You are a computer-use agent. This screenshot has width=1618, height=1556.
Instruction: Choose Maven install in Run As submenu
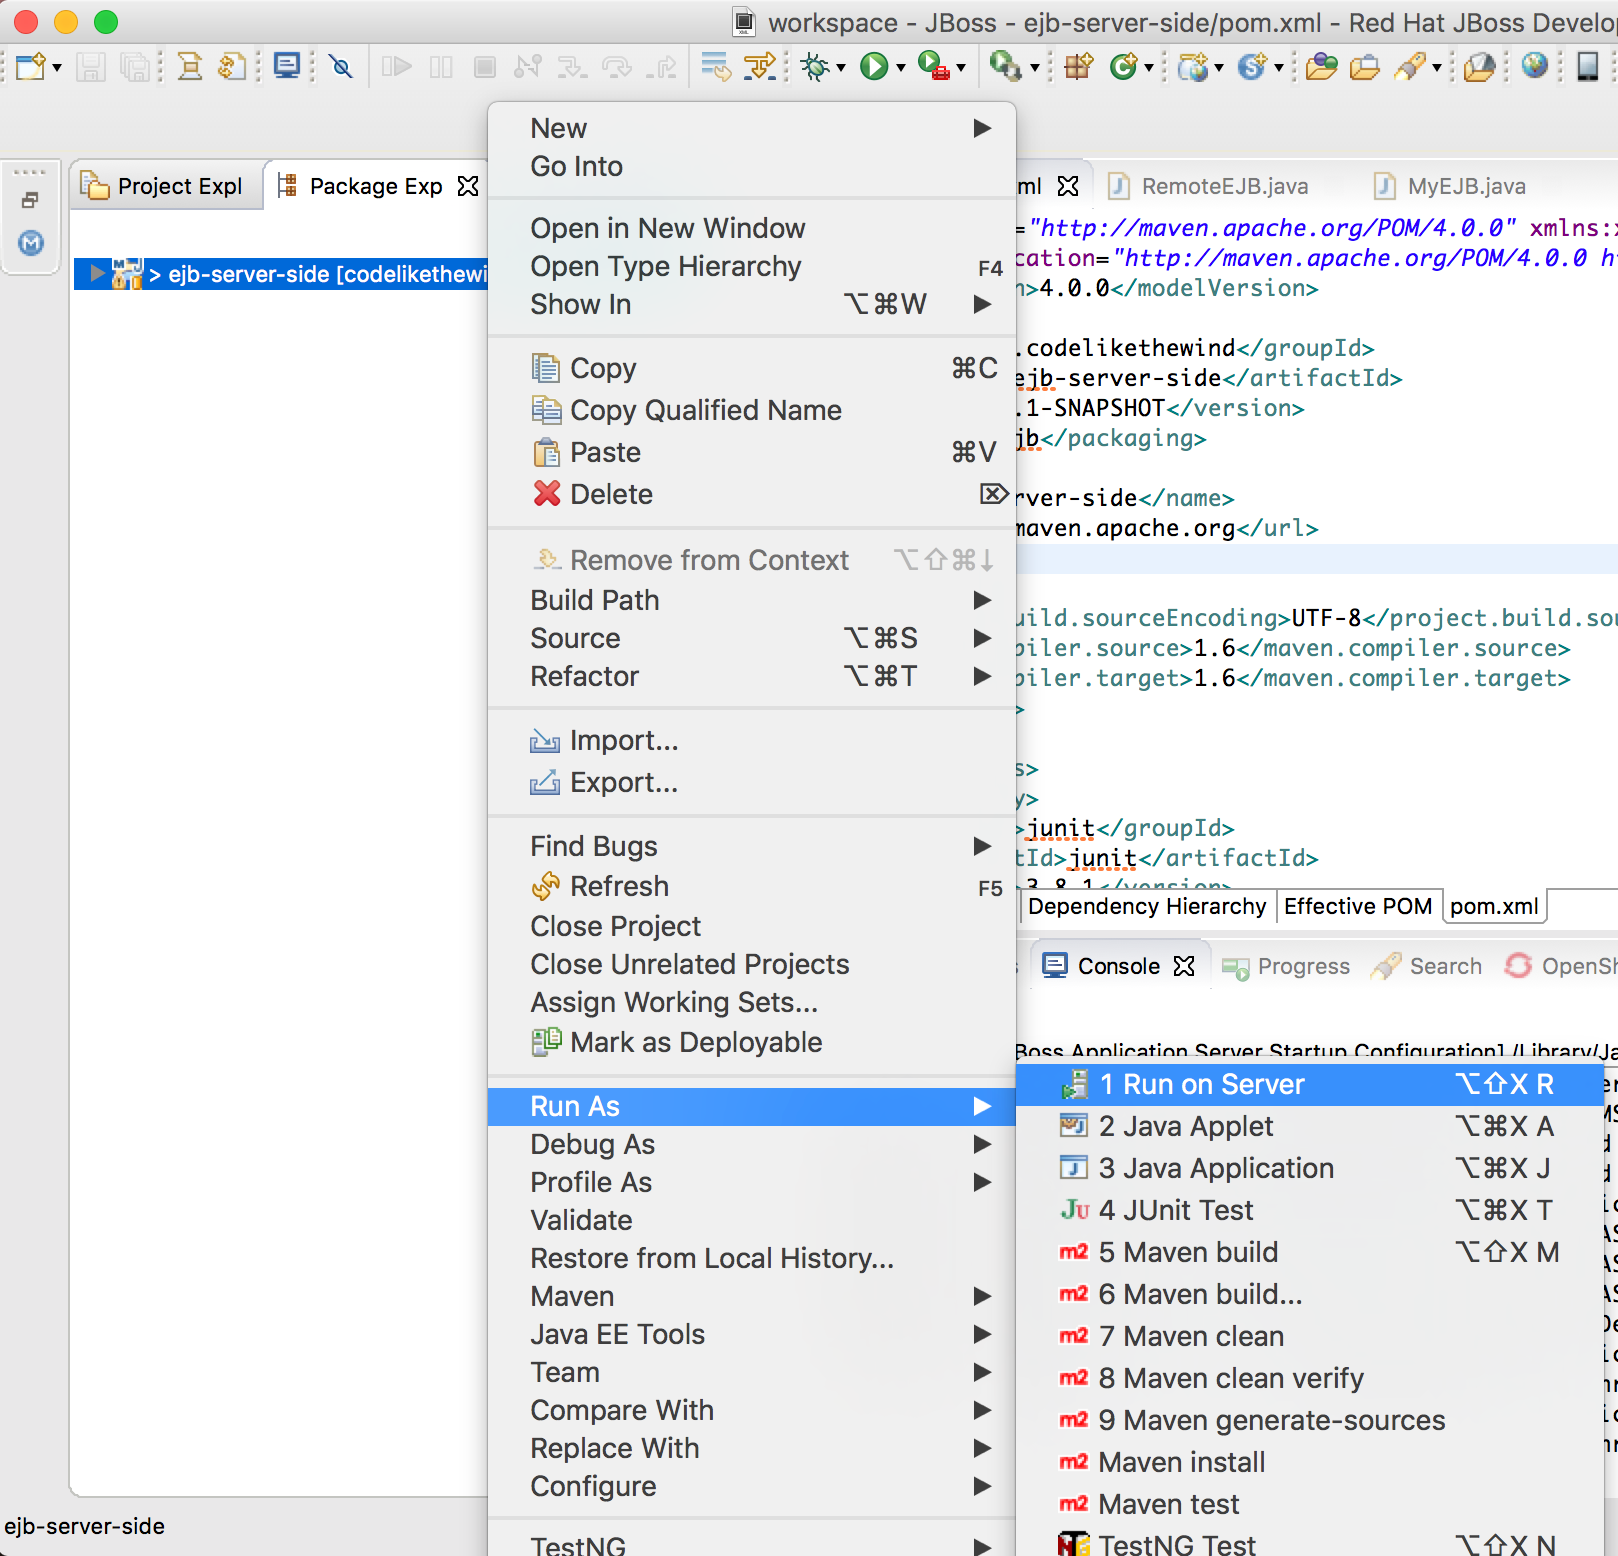point(1310,1463)
